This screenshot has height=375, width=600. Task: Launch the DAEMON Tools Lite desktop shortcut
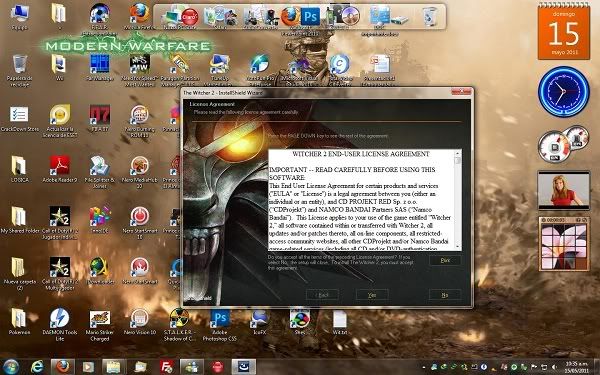60,324
